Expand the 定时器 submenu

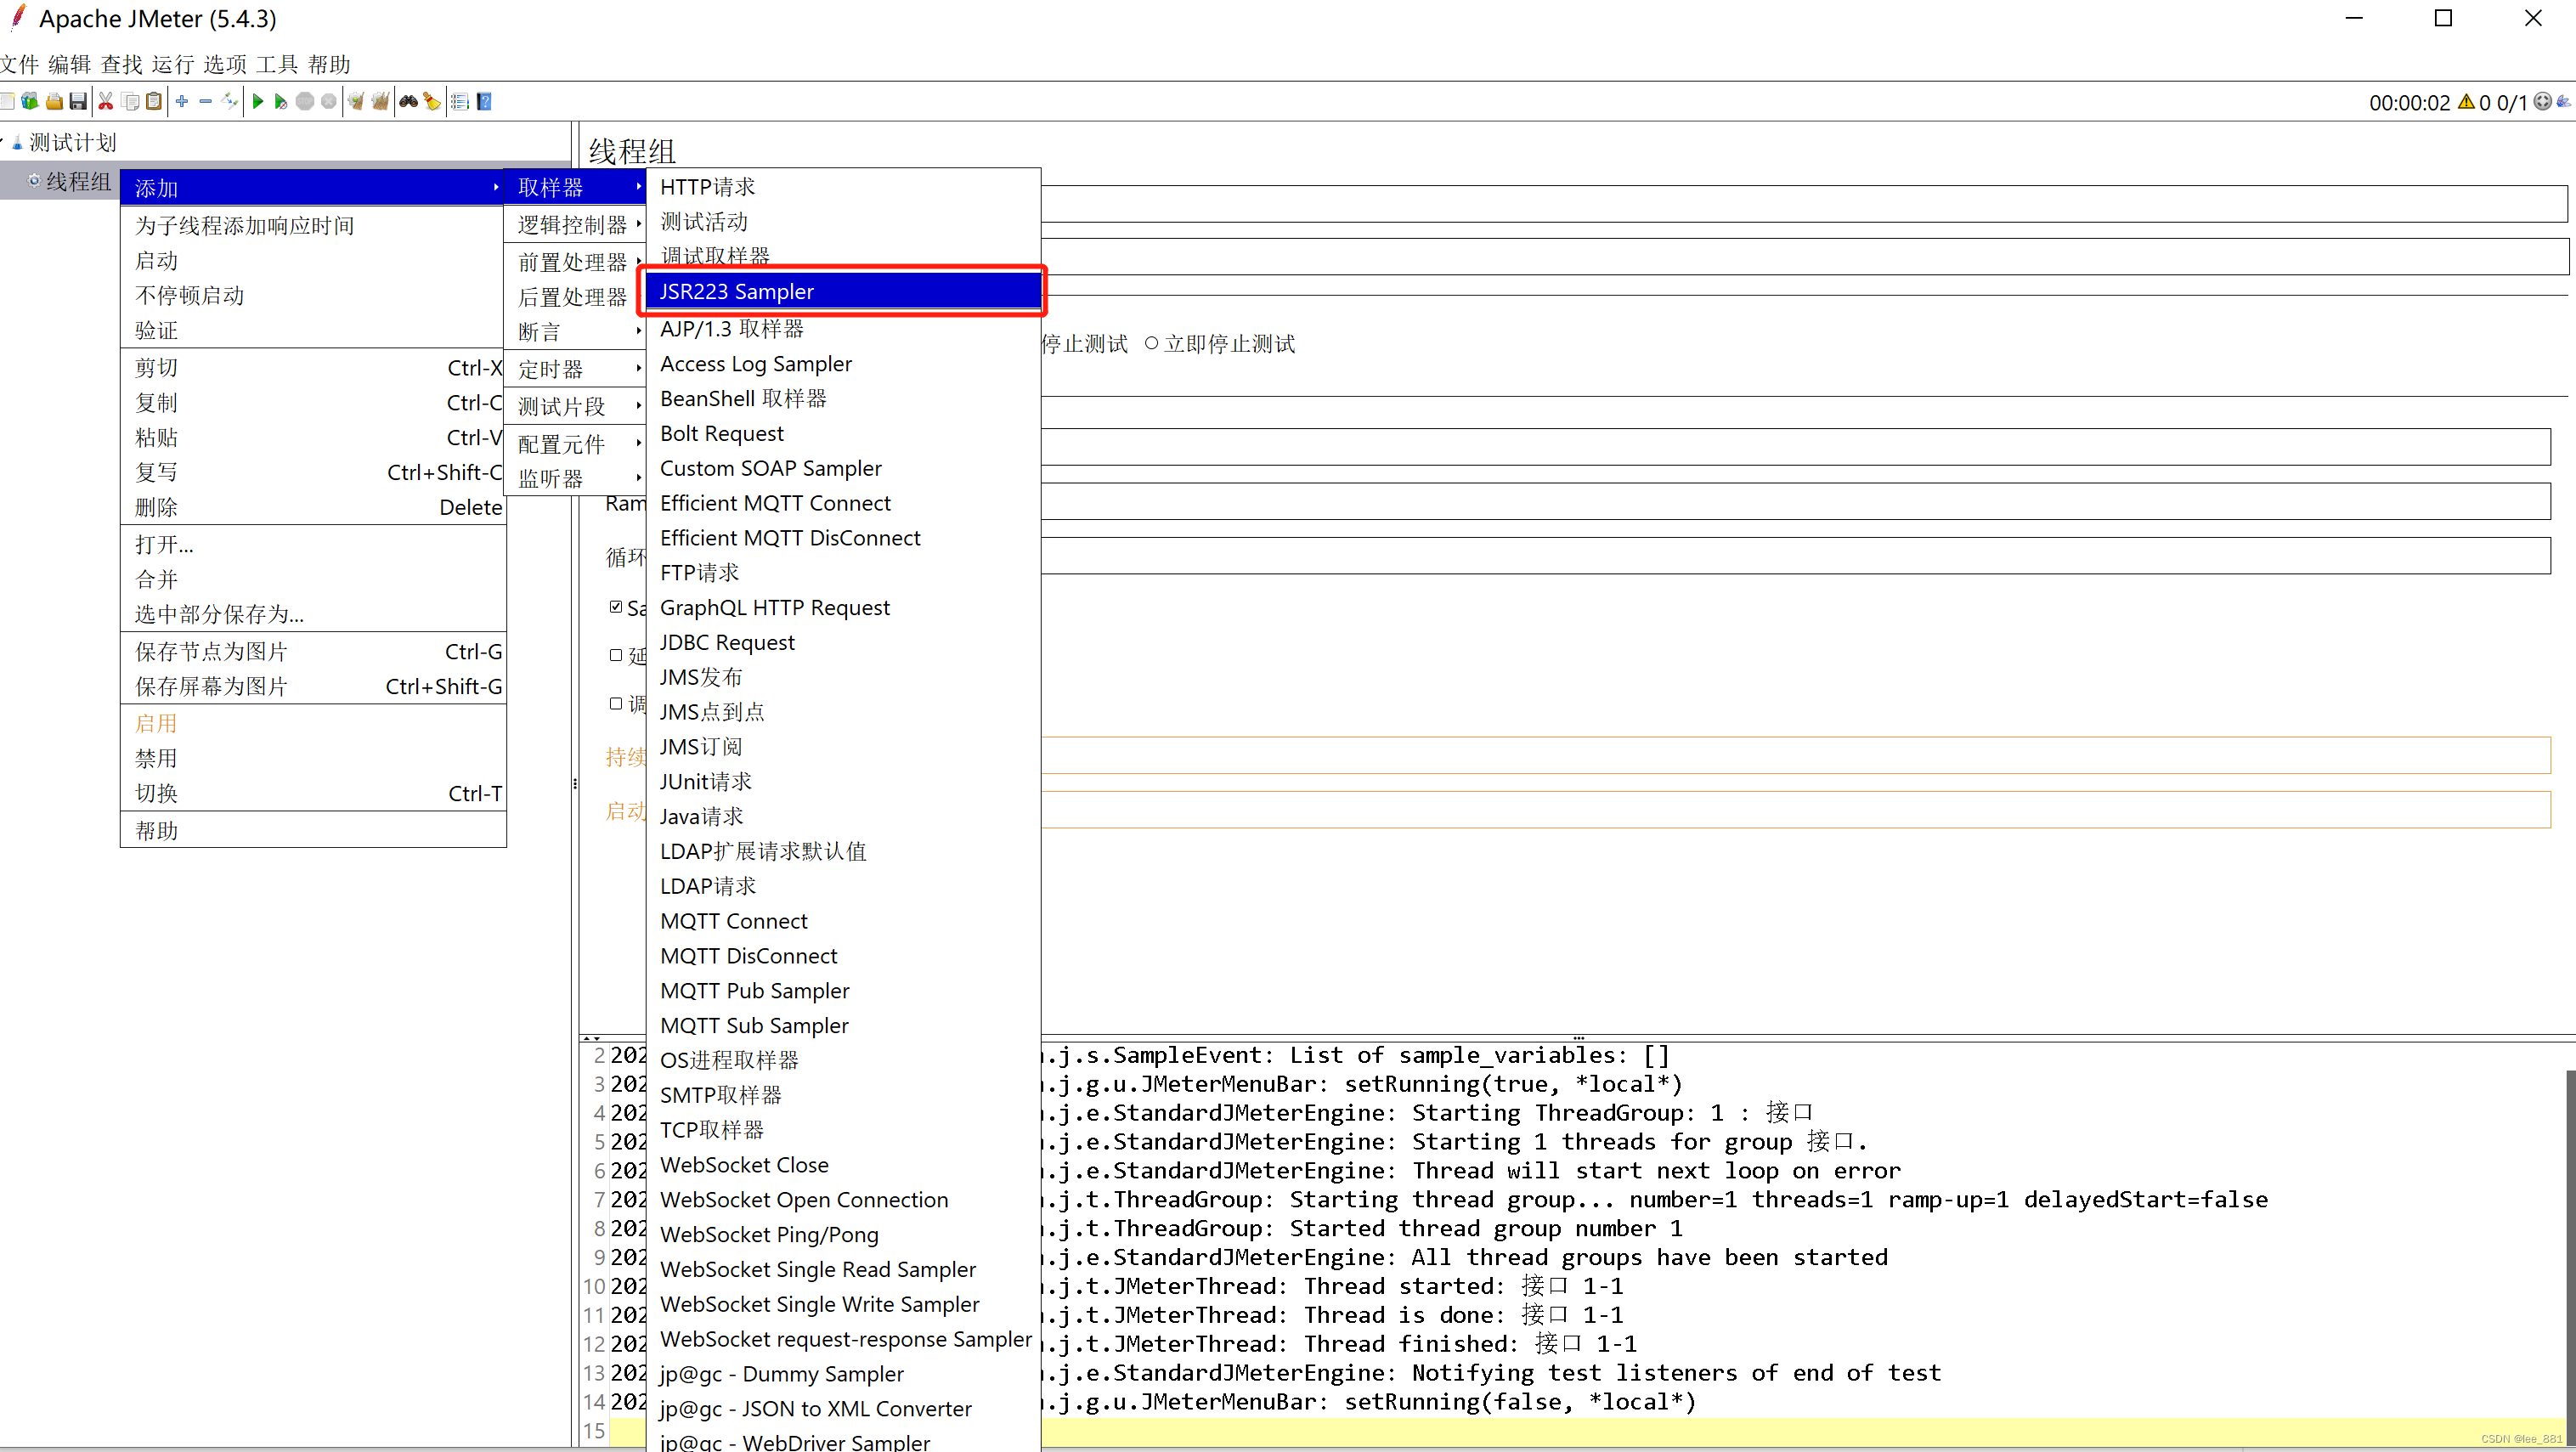click(576, 369)
